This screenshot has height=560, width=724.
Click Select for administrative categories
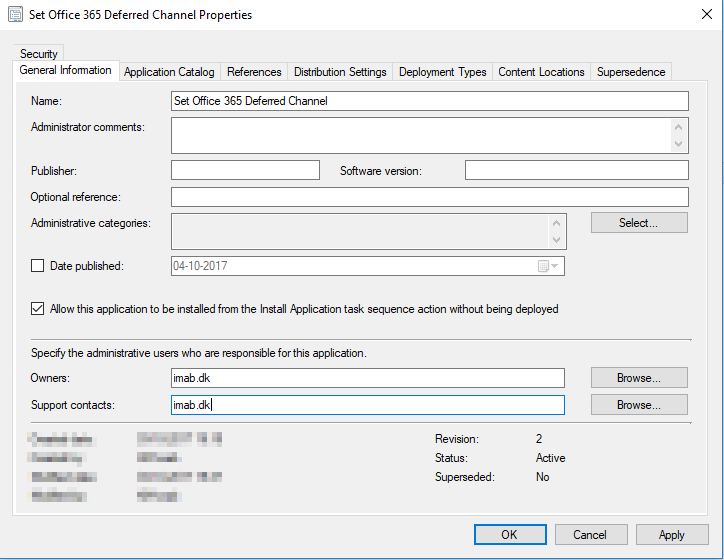tap(639, 223)
